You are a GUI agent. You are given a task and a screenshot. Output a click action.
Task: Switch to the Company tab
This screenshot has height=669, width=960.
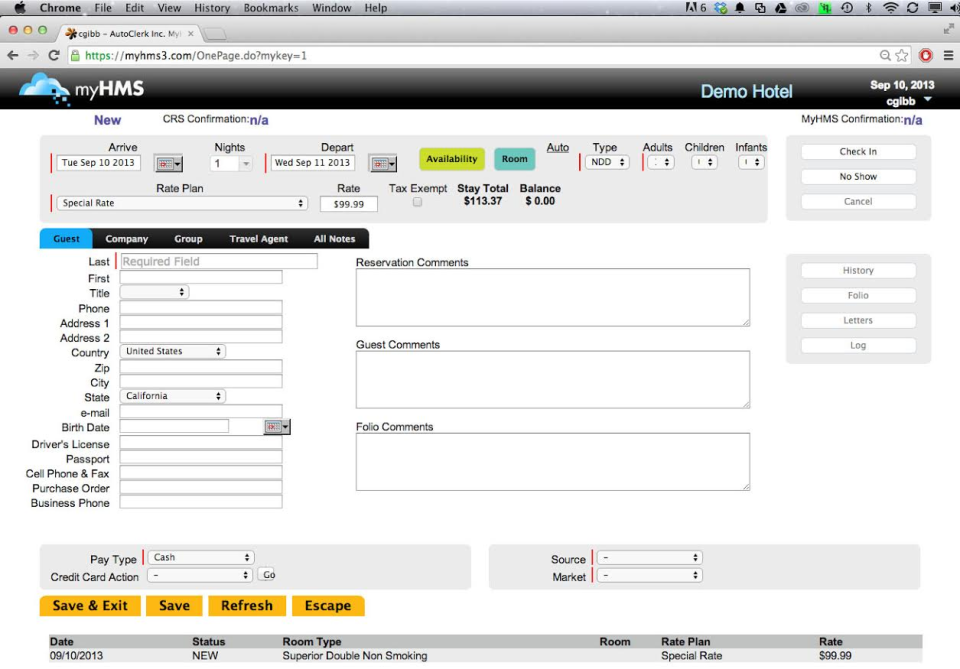(x=126, y=239)
